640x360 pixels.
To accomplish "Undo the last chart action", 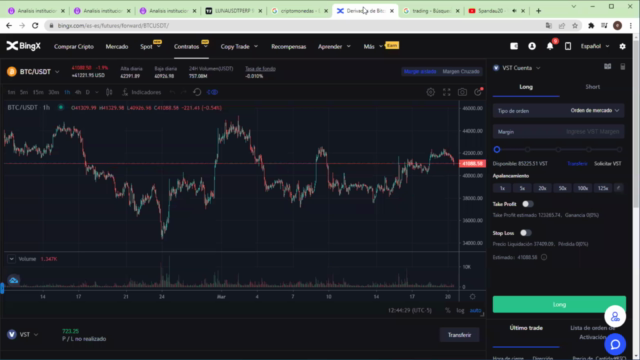I will pyautogui.click(x=172, y=92).
